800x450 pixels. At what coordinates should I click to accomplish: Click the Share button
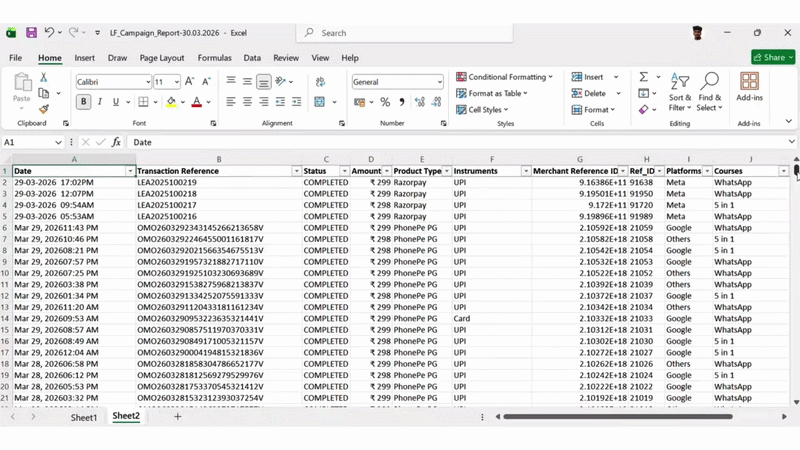769,58
